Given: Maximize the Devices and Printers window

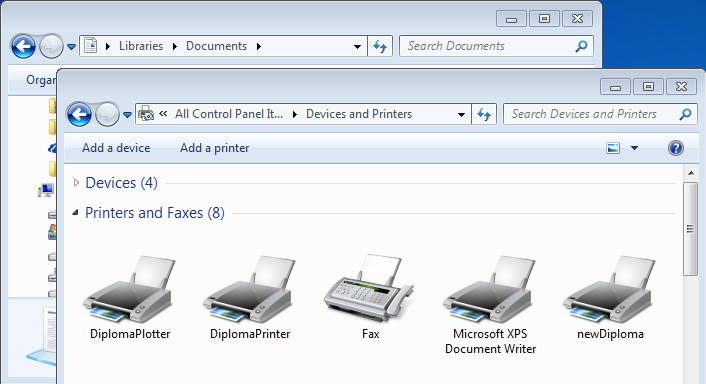Looking at the screenshot, I should click(x=648, y=86).
